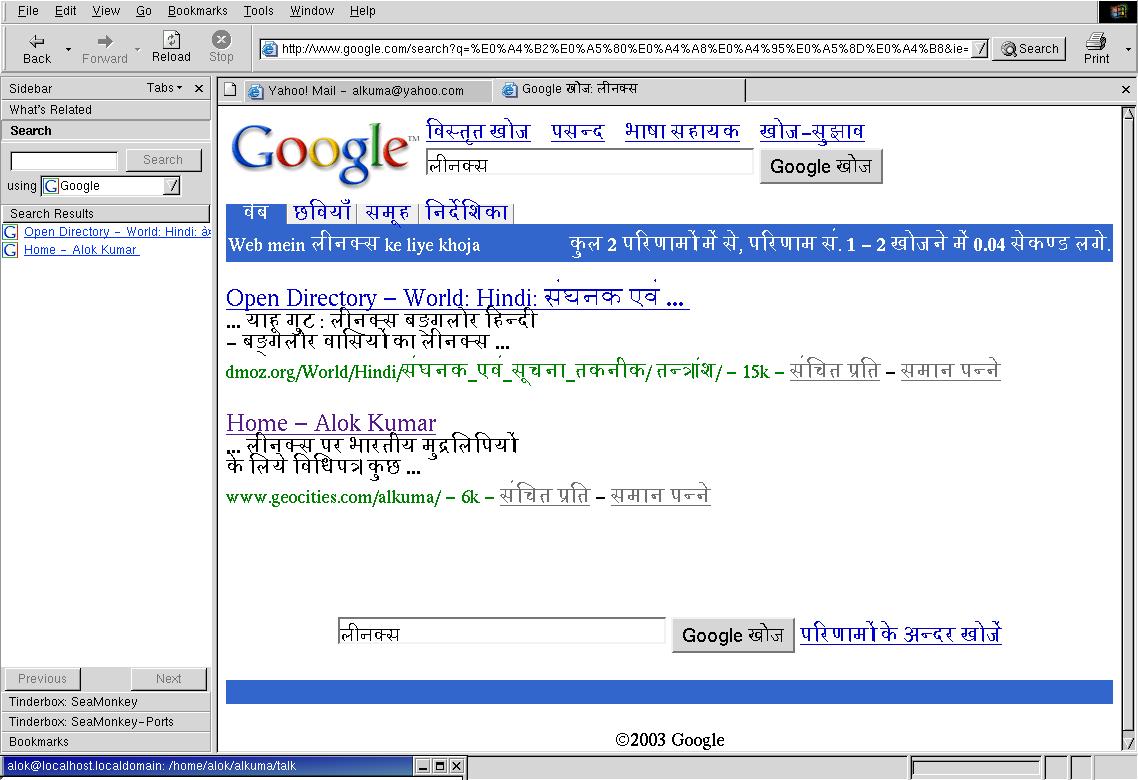Open the Go menu
The height and width of the screenshot is (780, 1138).
144,11
